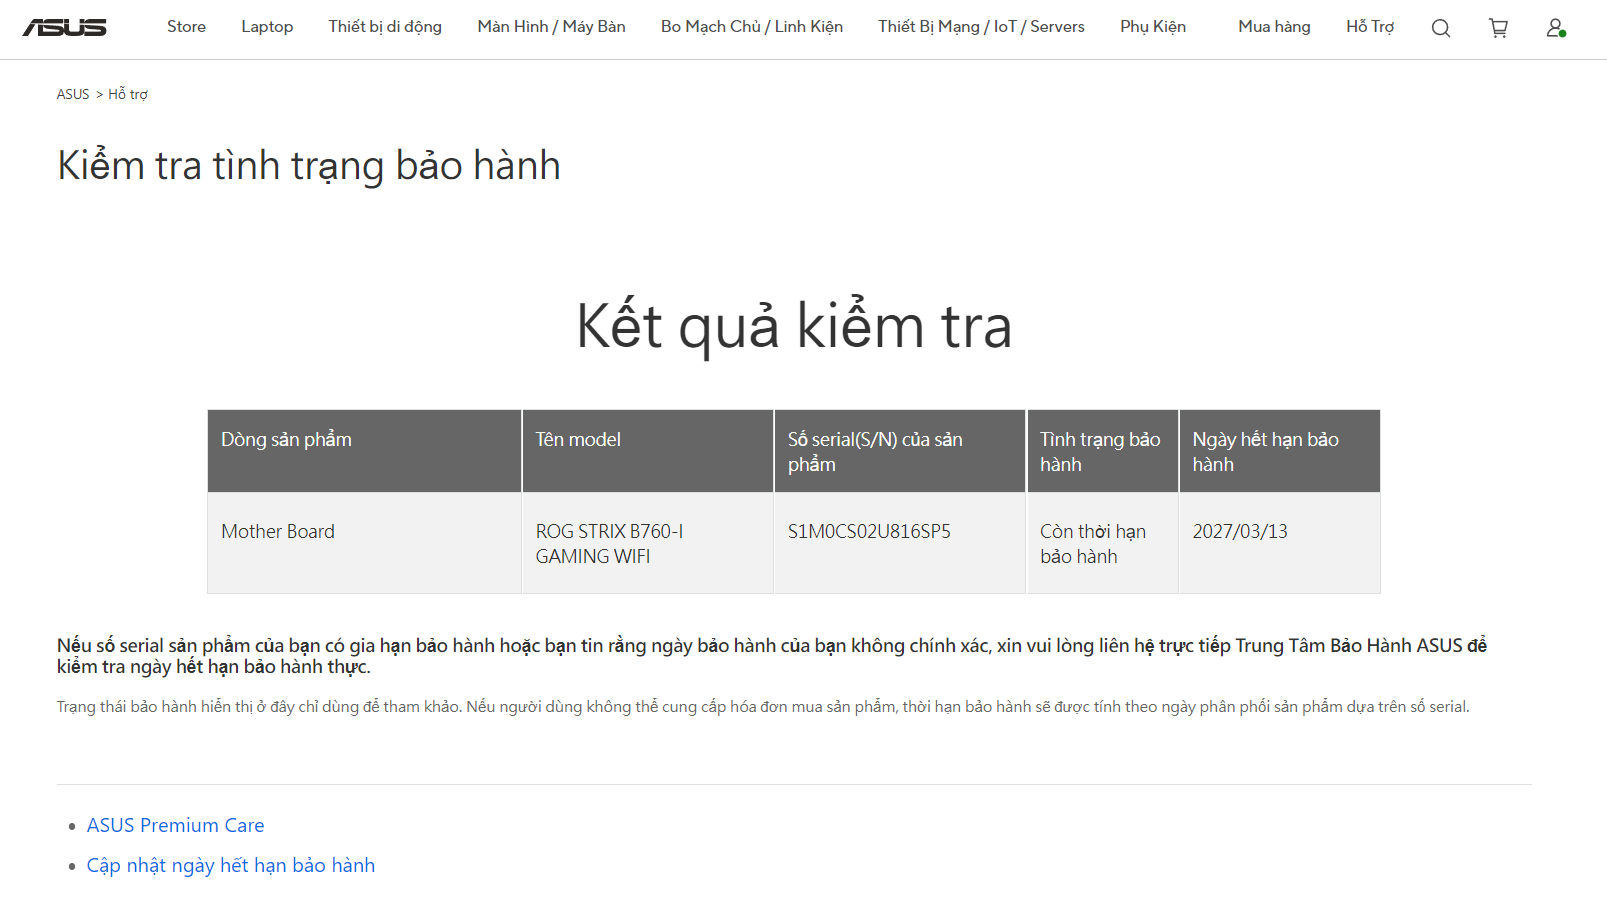Click Kiểm tra tình trạng bảo hành title
The width and height of the screenshot is (1607, 906).
point(309,166)
